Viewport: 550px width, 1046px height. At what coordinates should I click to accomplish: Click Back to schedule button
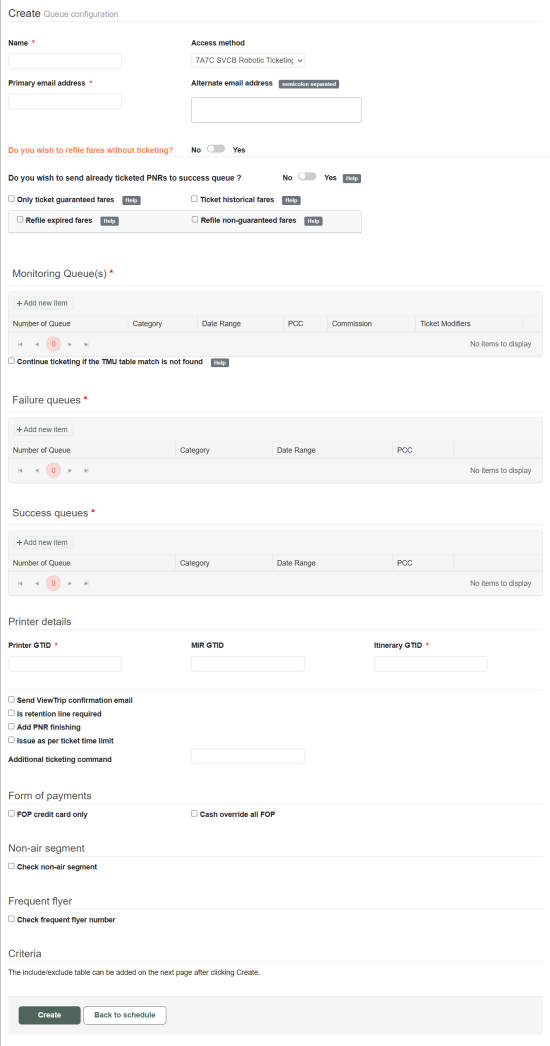tap(125, 1015)
